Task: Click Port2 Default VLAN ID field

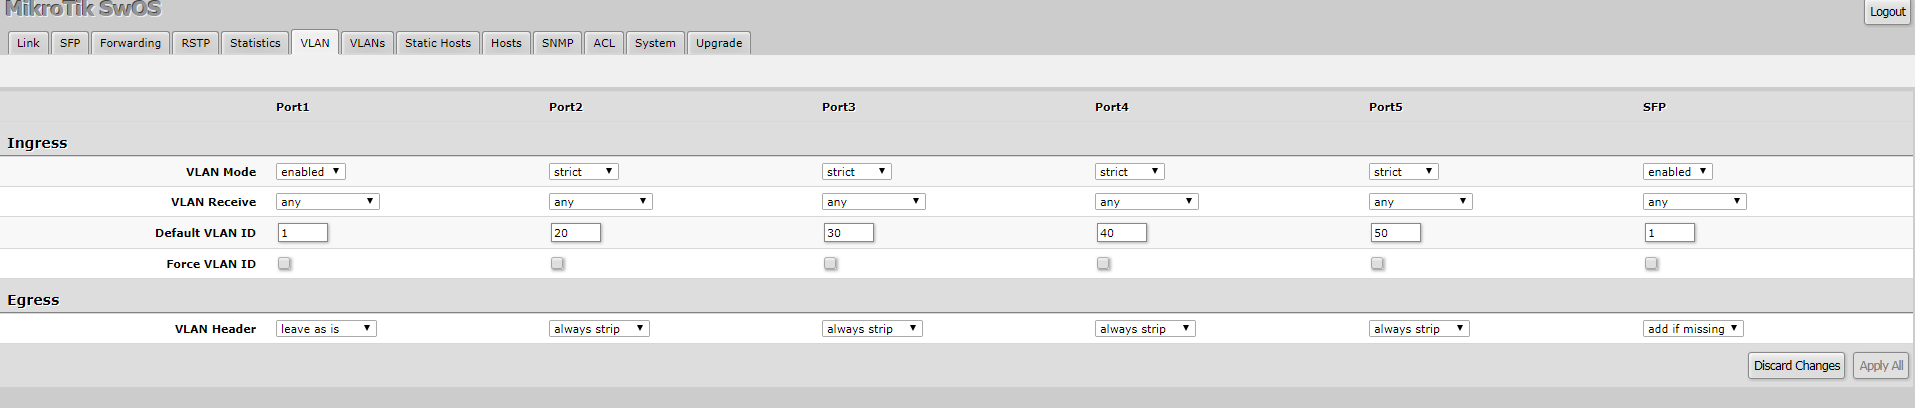Action: 576,233
